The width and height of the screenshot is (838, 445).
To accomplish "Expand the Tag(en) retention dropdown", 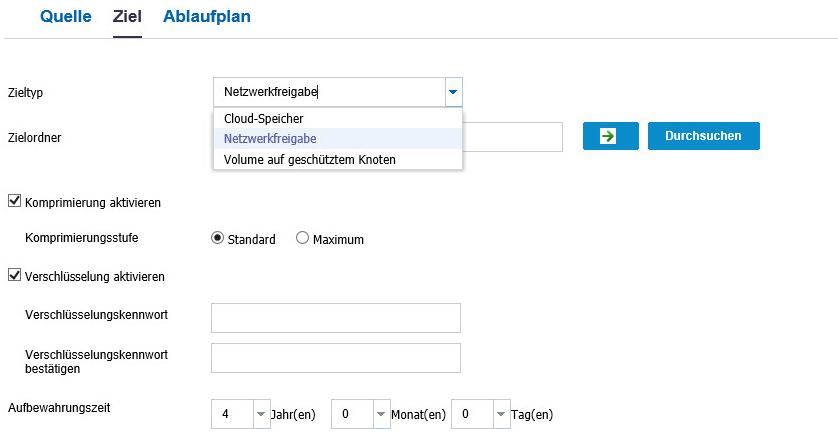I will tap(501, 414).
